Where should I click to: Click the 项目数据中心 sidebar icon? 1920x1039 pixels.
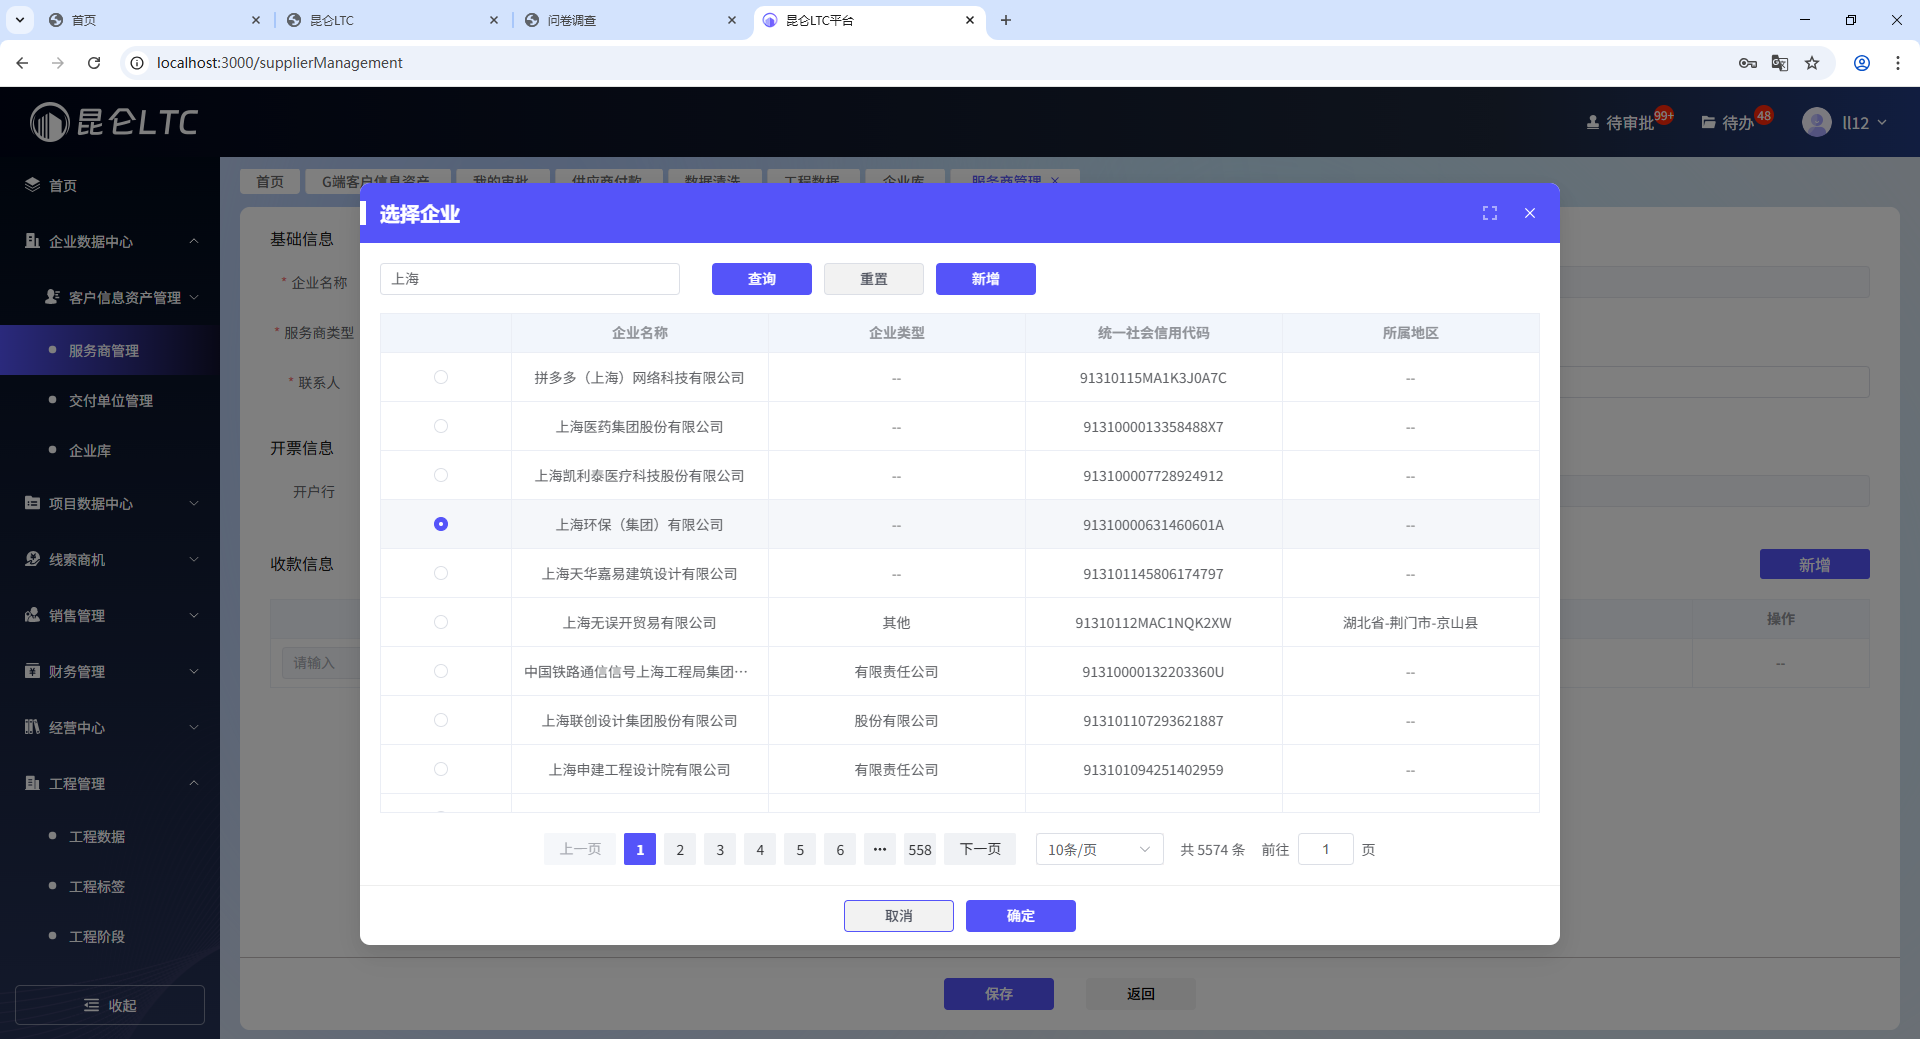click(x=30, y=504)
